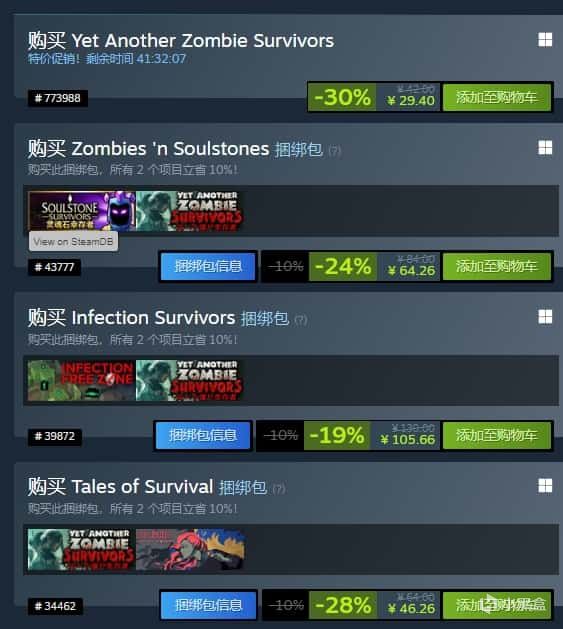Click Windows icon on Yet Another Zombie Survivors
Viewport: 563px width, 629px height.
pos(545,40)
